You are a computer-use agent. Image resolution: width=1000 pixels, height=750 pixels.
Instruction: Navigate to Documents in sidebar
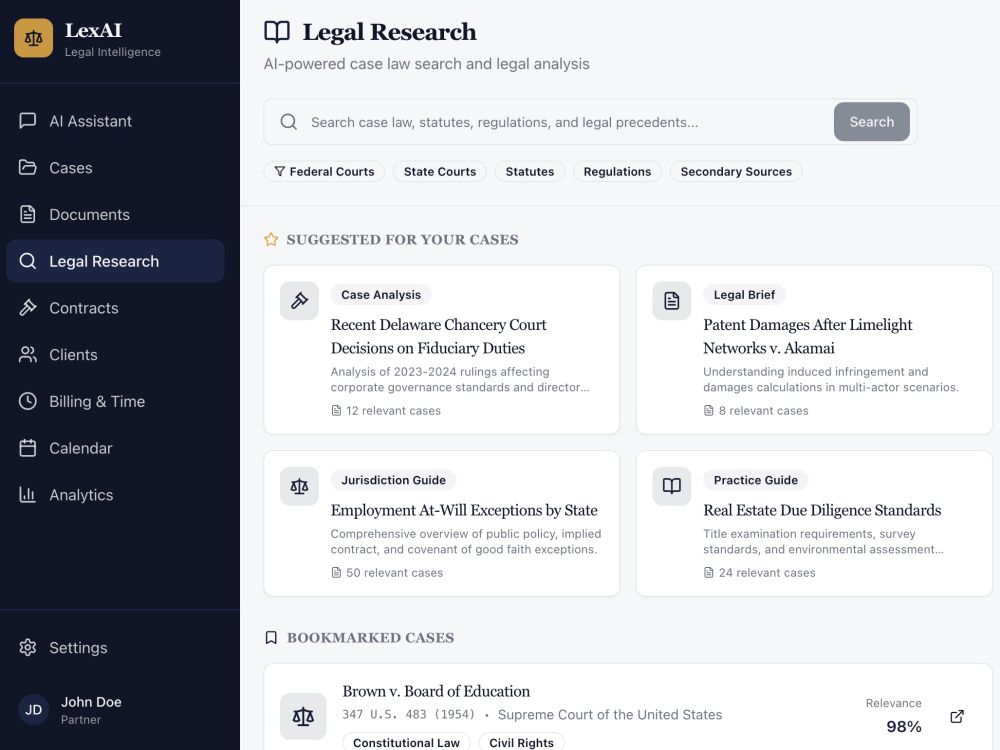coord(115,214)
